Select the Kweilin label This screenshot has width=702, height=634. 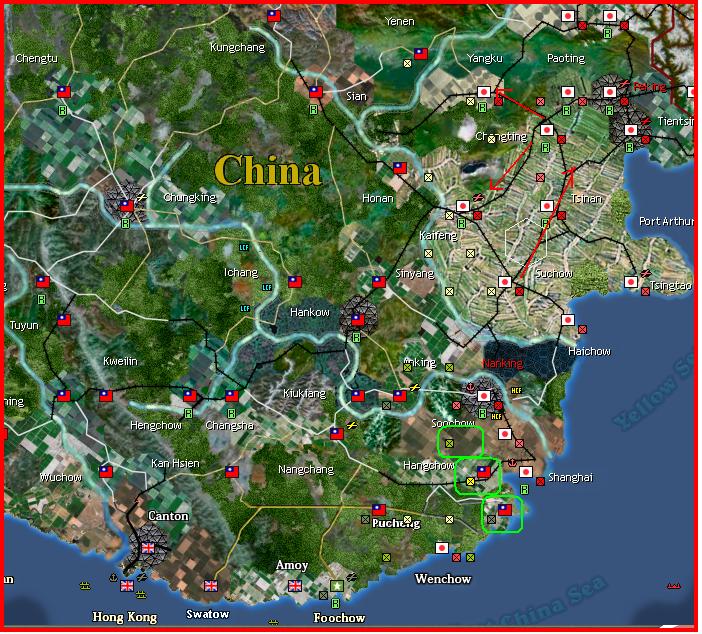point(120,361)
